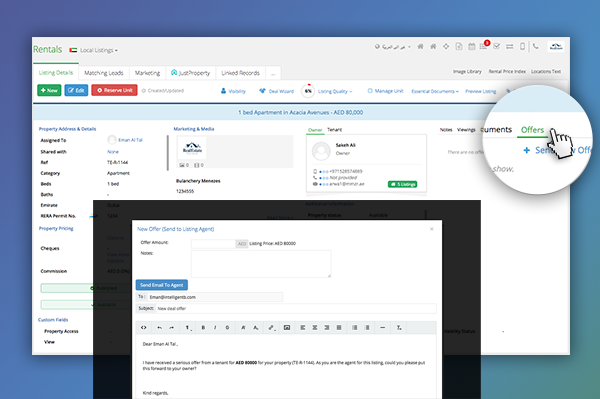Select the Owner tab
The height and width of the screenshot is (399, 600).
(x=315, y=130)
